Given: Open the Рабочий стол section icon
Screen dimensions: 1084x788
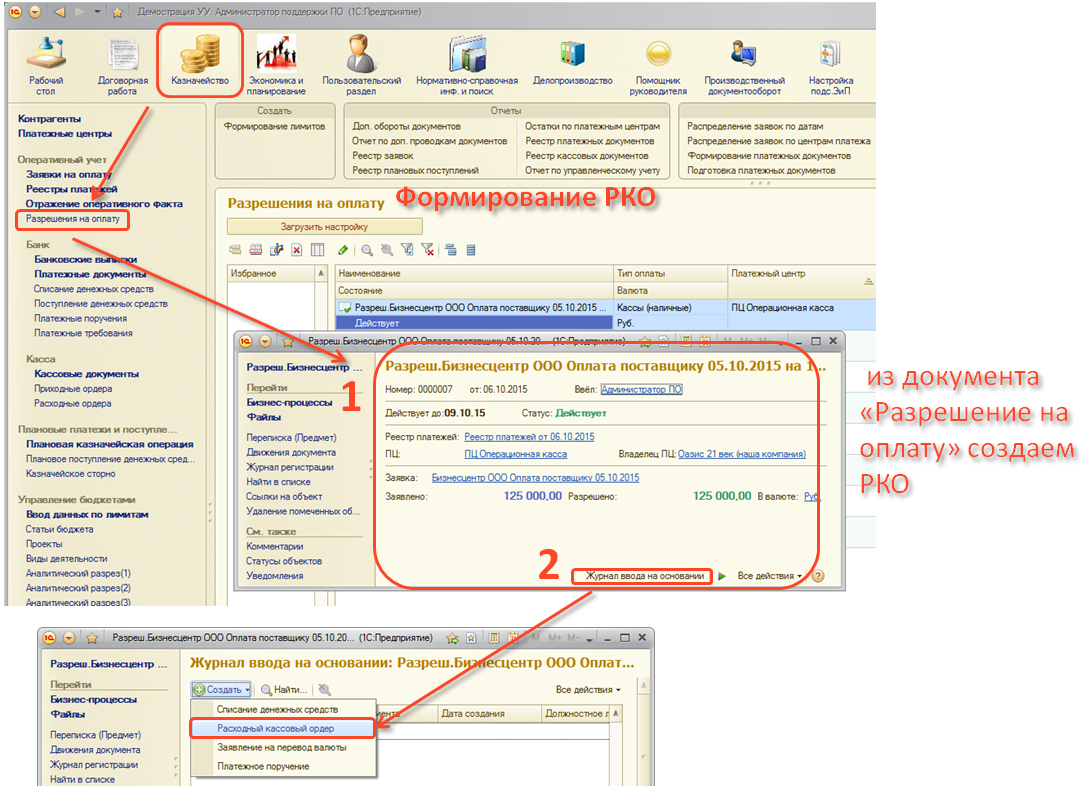Looking at the screenshot, I should point(46,62).
